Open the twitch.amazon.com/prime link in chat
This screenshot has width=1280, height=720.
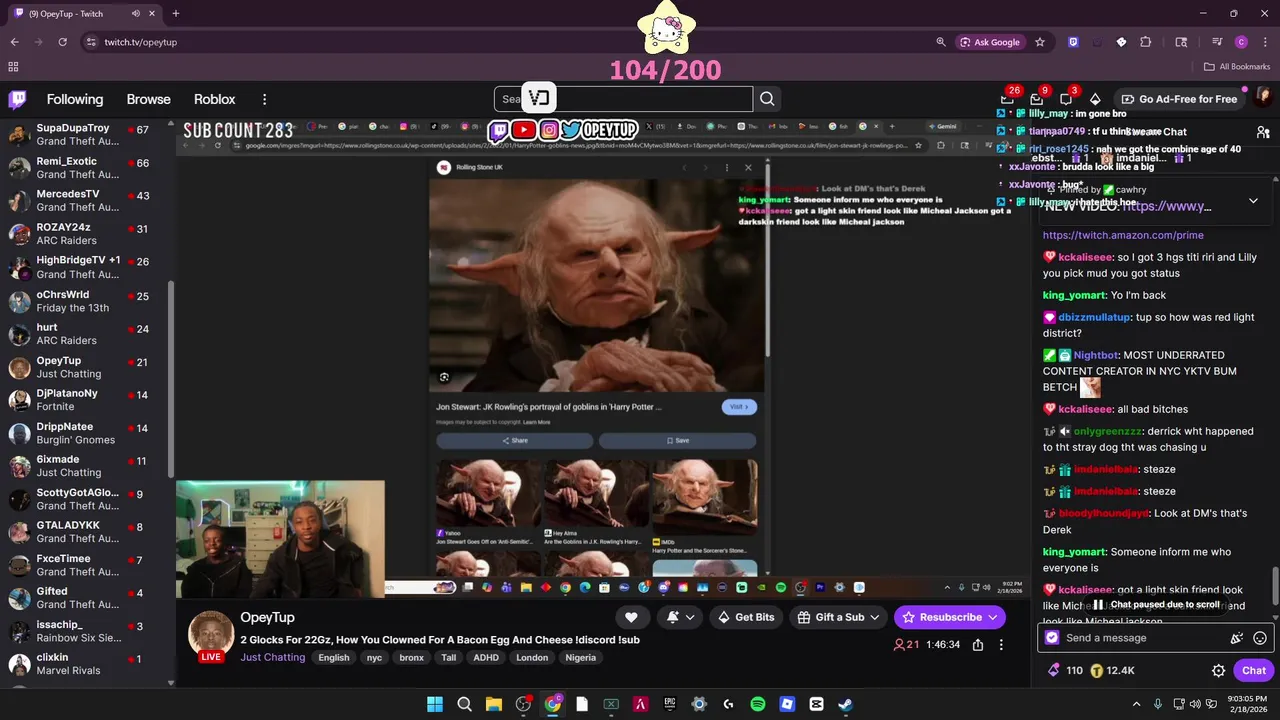pyautogui.click(x=1123, y=235)
